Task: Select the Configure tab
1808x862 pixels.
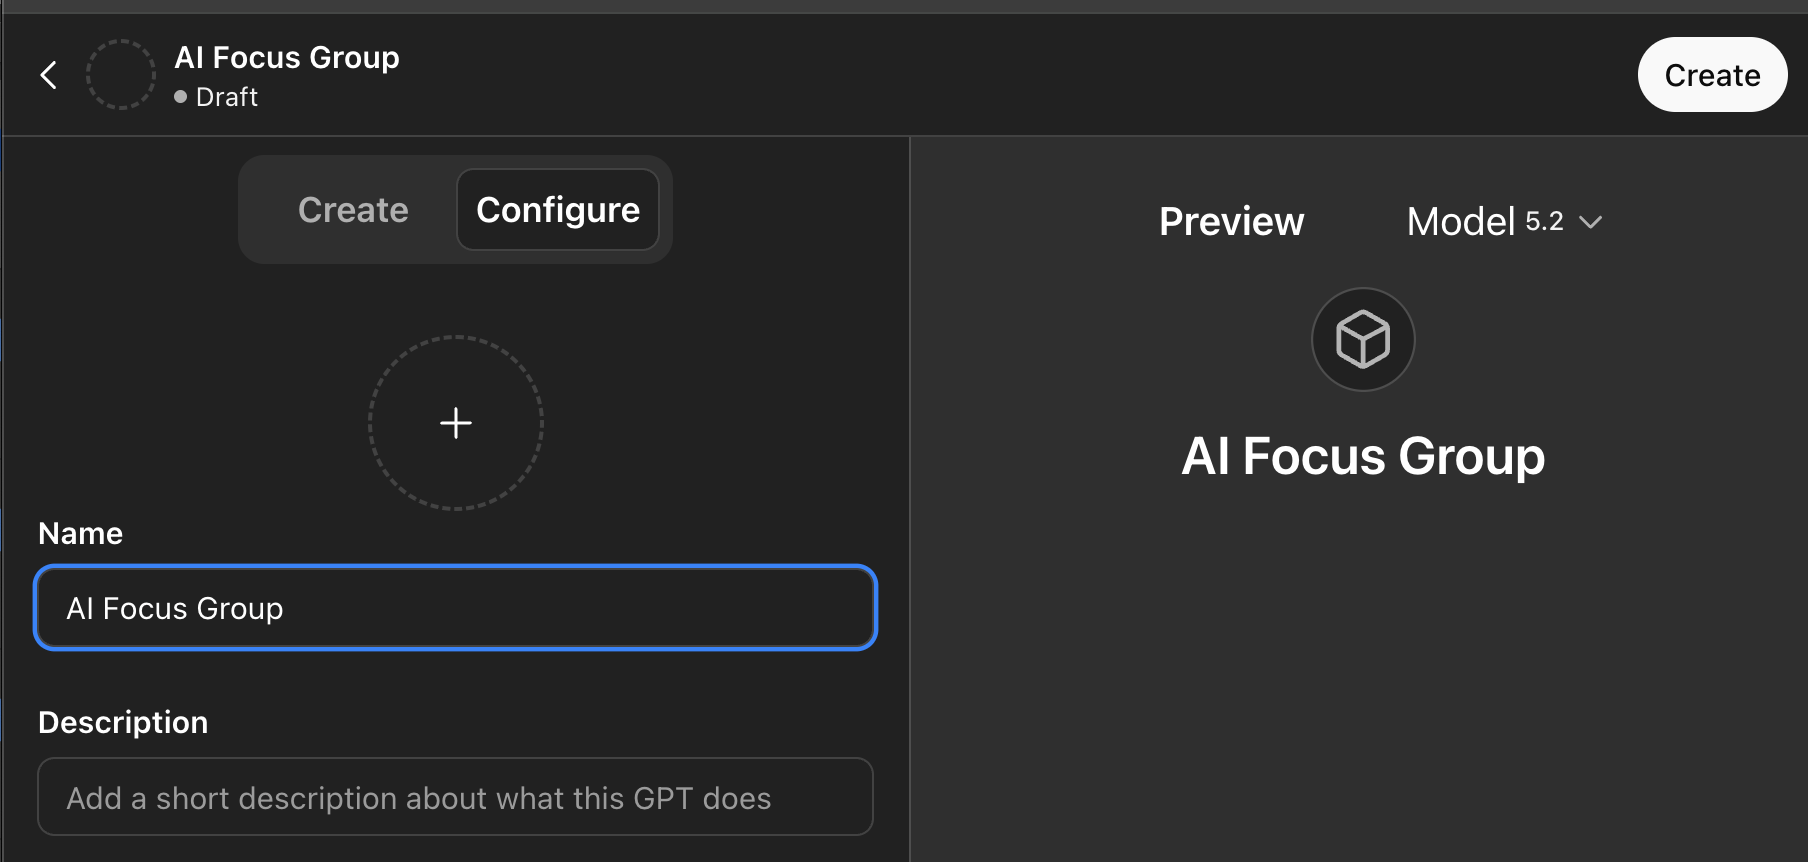Action: pos(558,210)
